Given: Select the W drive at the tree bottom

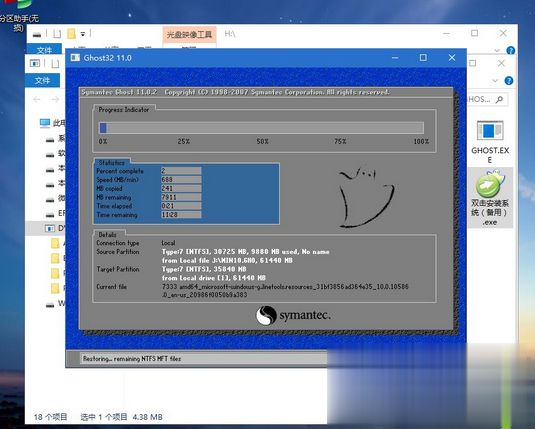Looking at the screenshot, I should [55, 303].
